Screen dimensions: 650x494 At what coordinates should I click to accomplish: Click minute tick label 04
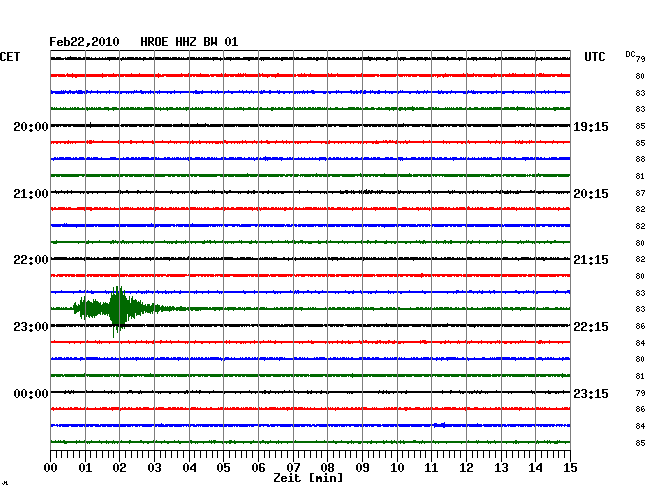[189, 467]
